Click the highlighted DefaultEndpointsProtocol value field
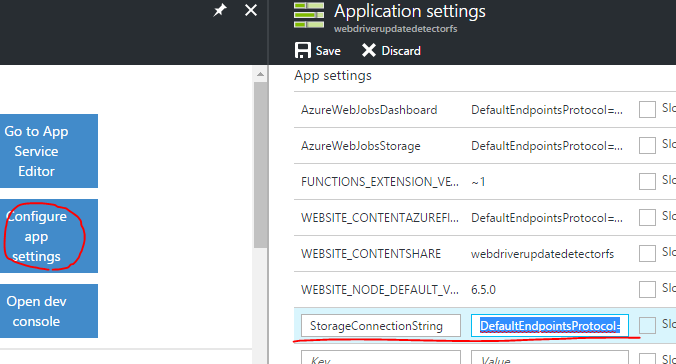The image size is (676, 364). [550, 326]
